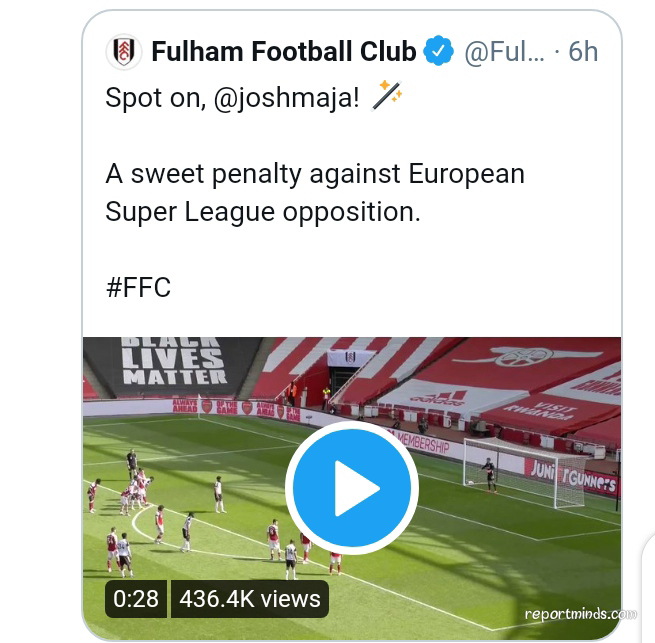Viewport: 655px width, 643px height.
Task: Click the truncated @Ful... handle
Action: [x=504, y=51]
